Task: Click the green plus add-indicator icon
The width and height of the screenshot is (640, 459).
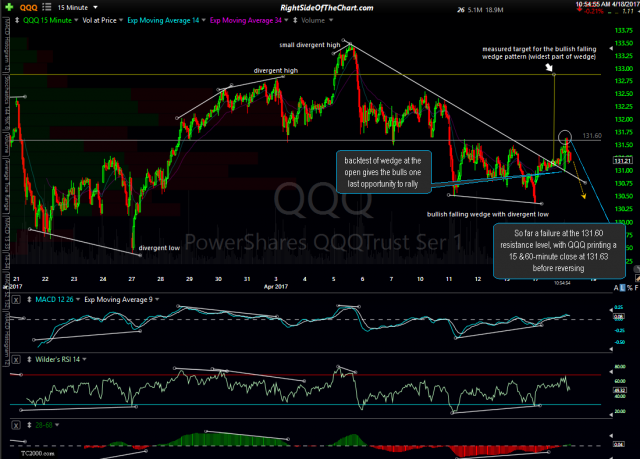Action: pyautogui.click(x=9, y=7)
